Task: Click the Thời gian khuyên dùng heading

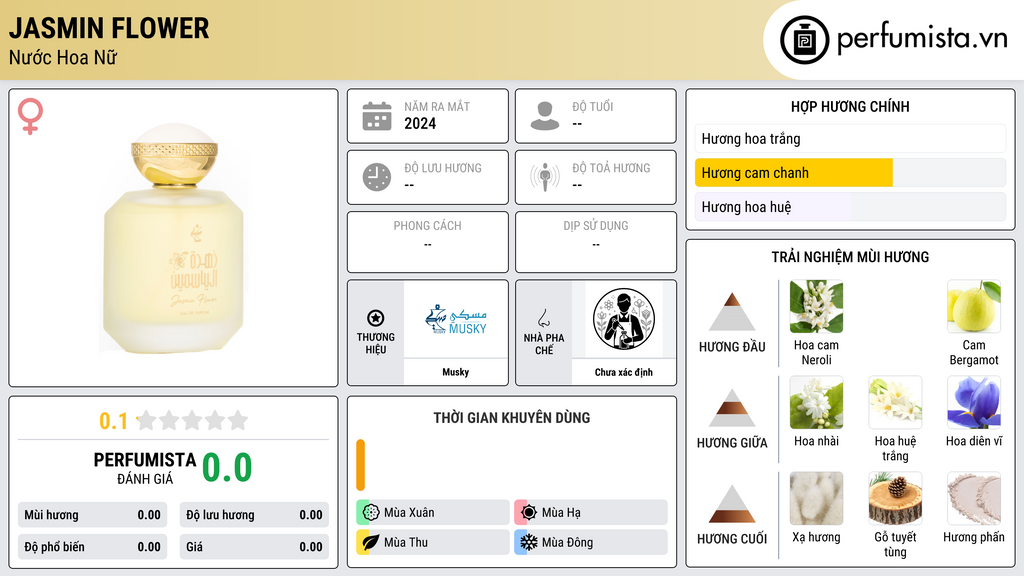Action: 512,418
